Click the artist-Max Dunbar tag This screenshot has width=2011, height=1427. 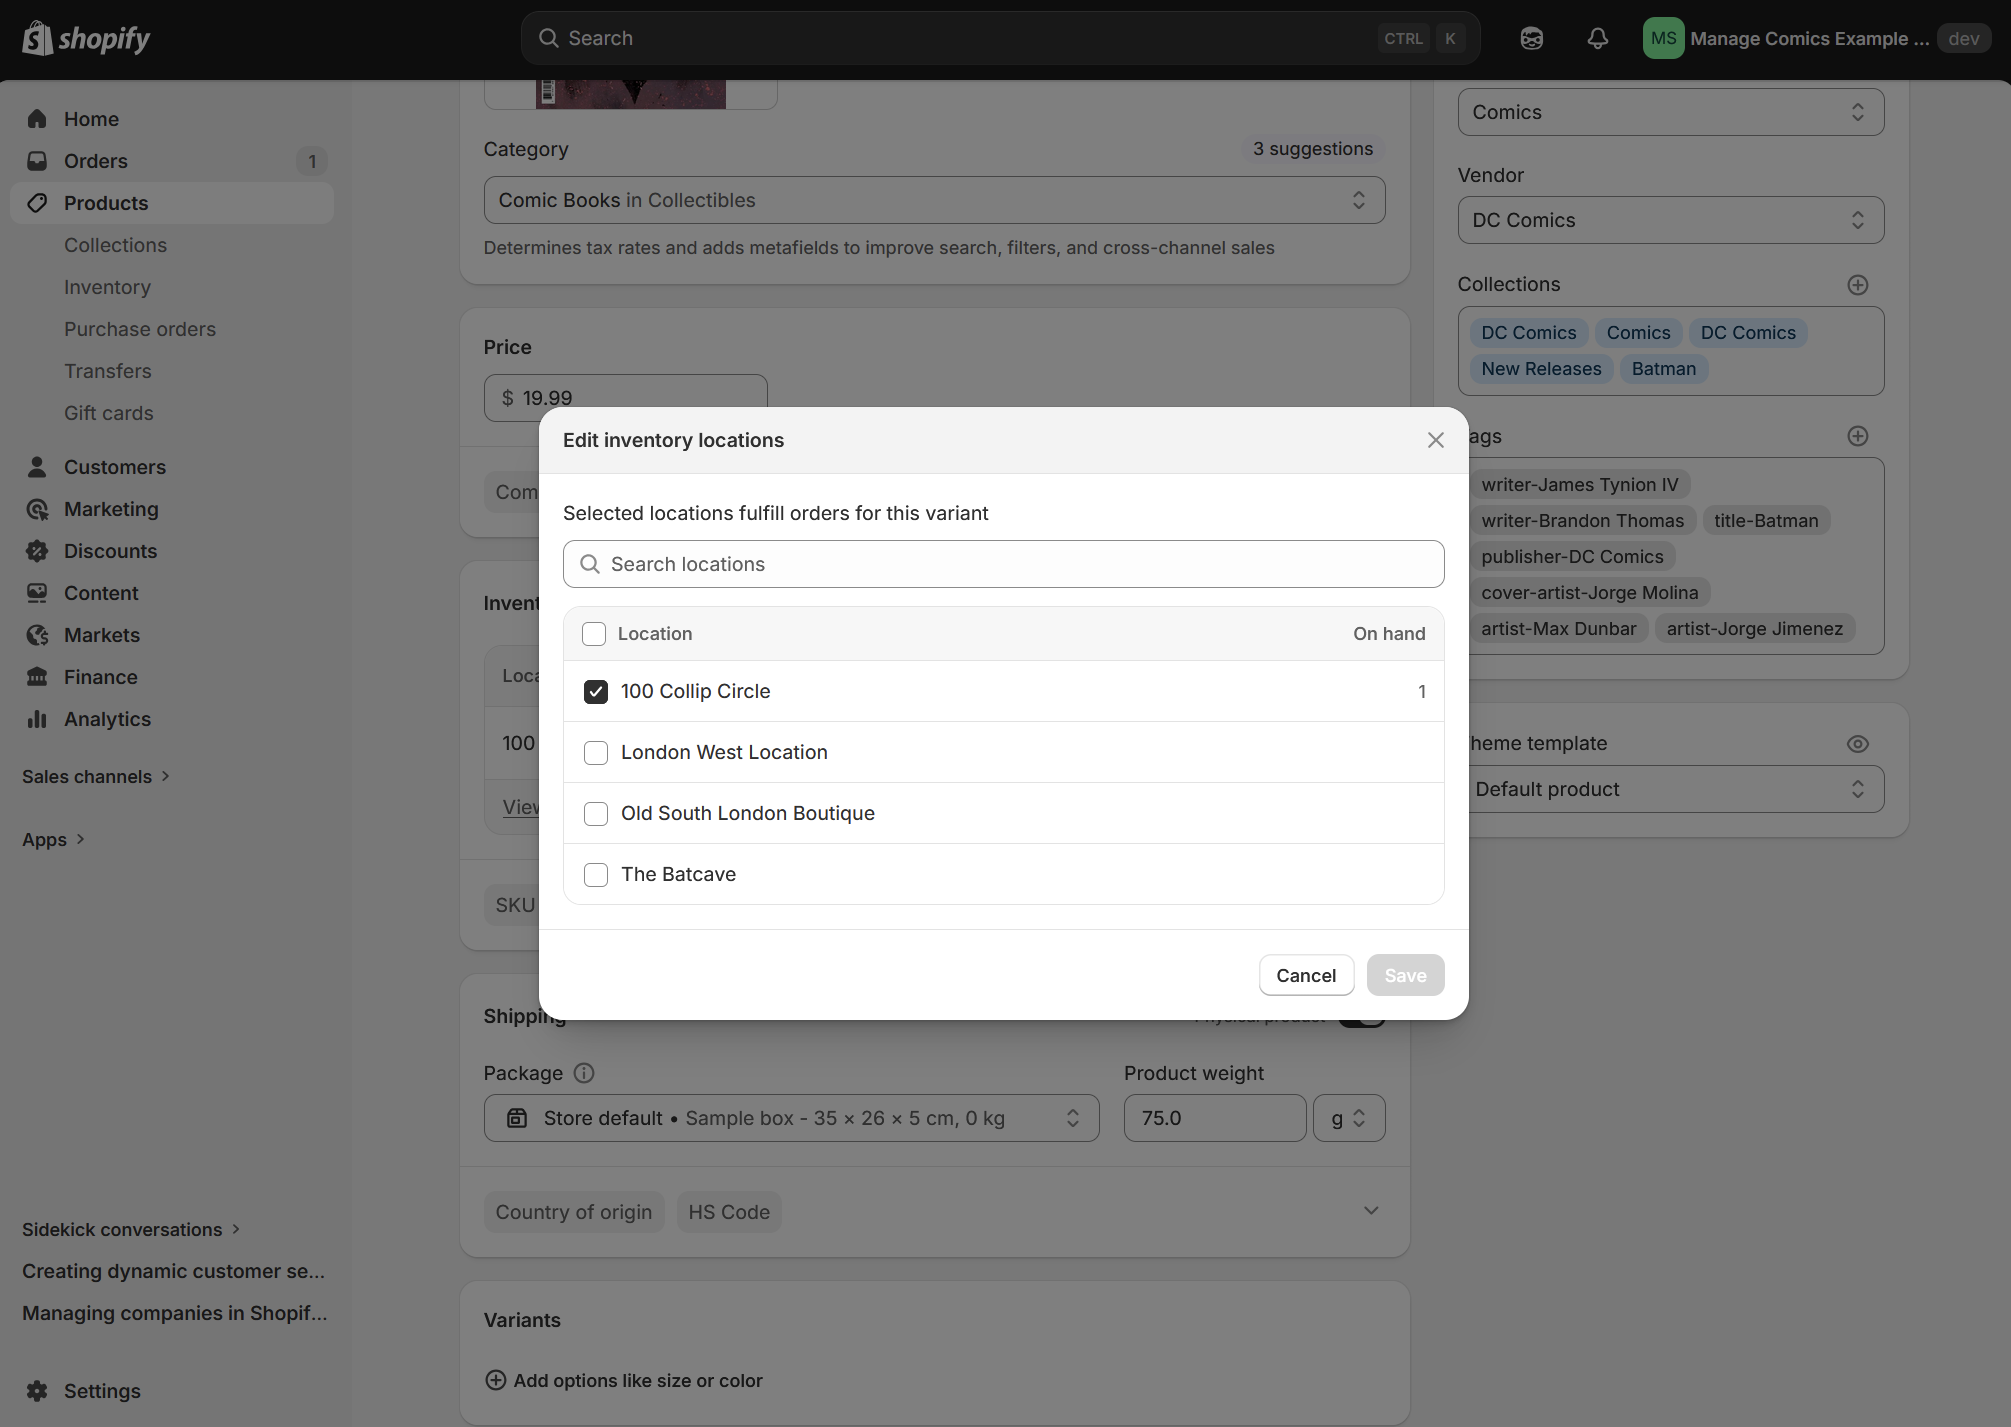(x=1559, y=629)
